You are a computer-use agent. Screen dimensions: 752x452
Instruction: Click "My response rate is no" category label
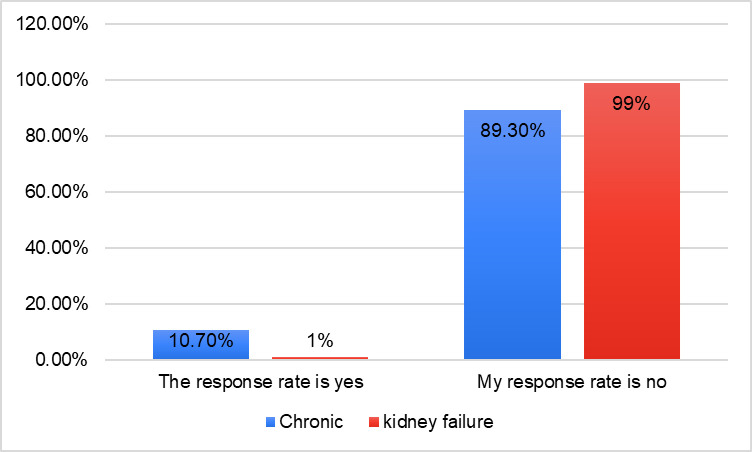click(572, 382)
